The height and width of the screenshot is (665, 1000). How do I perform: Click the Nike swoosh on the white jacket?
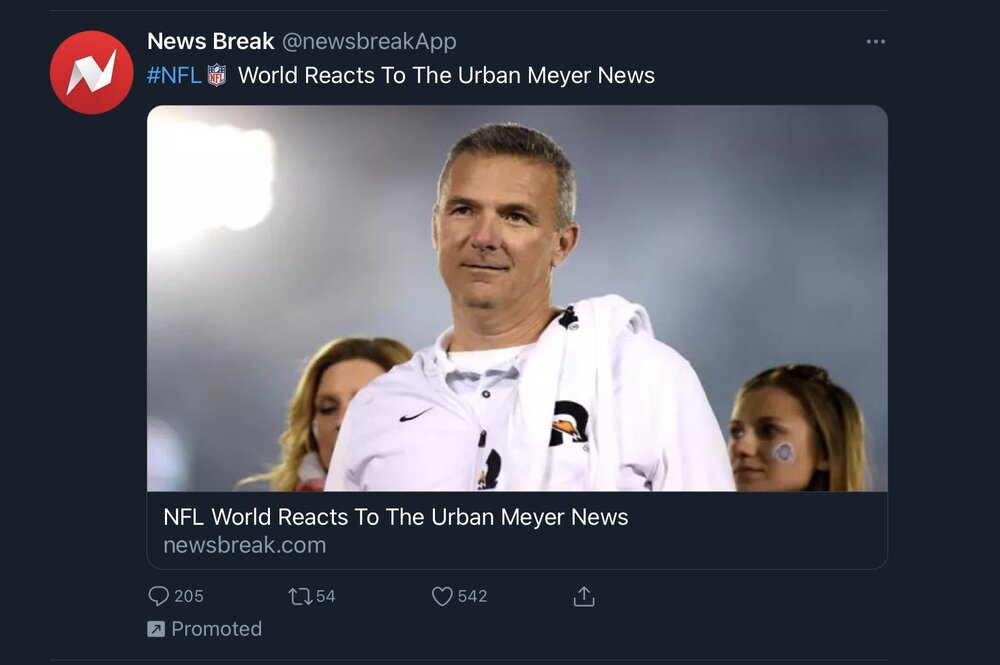tap(416, 414)
